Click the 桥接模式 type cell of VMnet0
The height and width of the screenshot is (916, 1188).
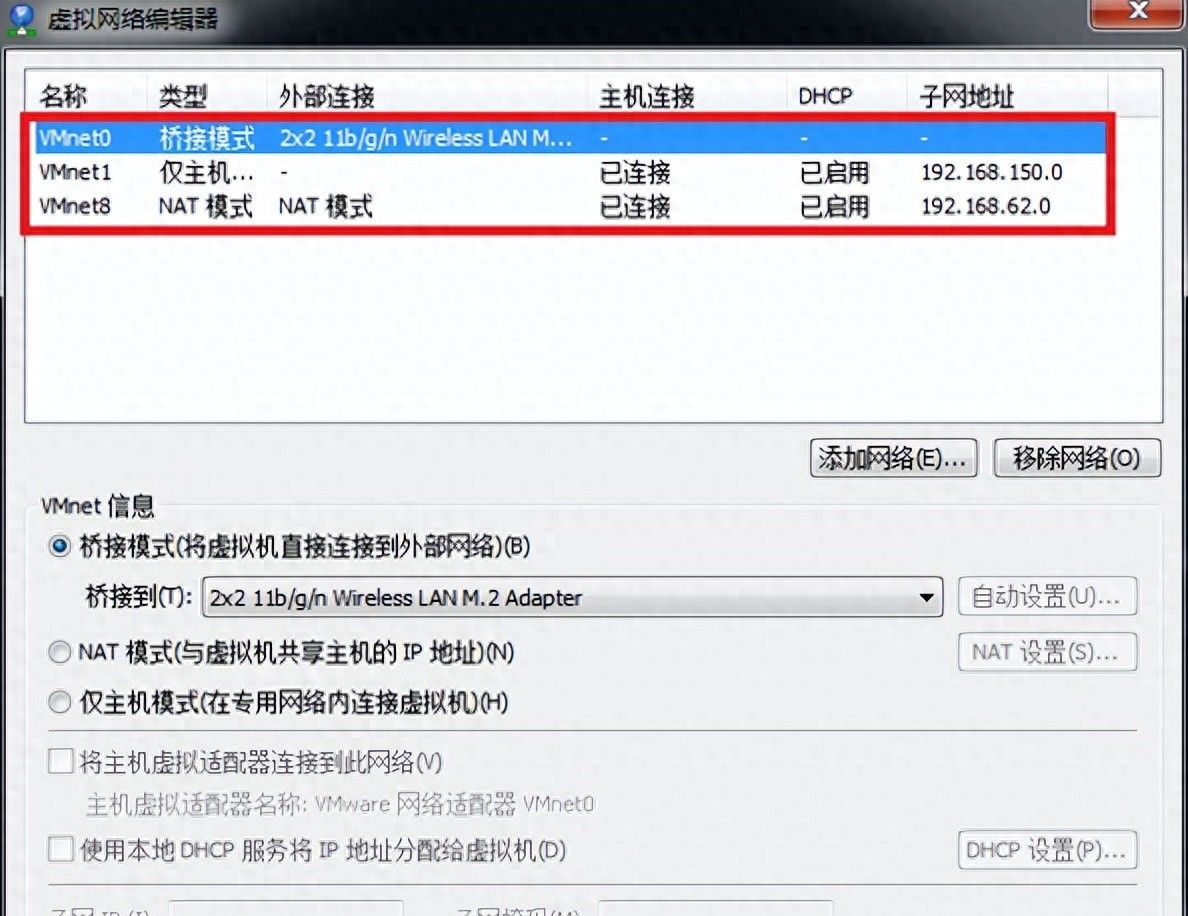[207, 138]
